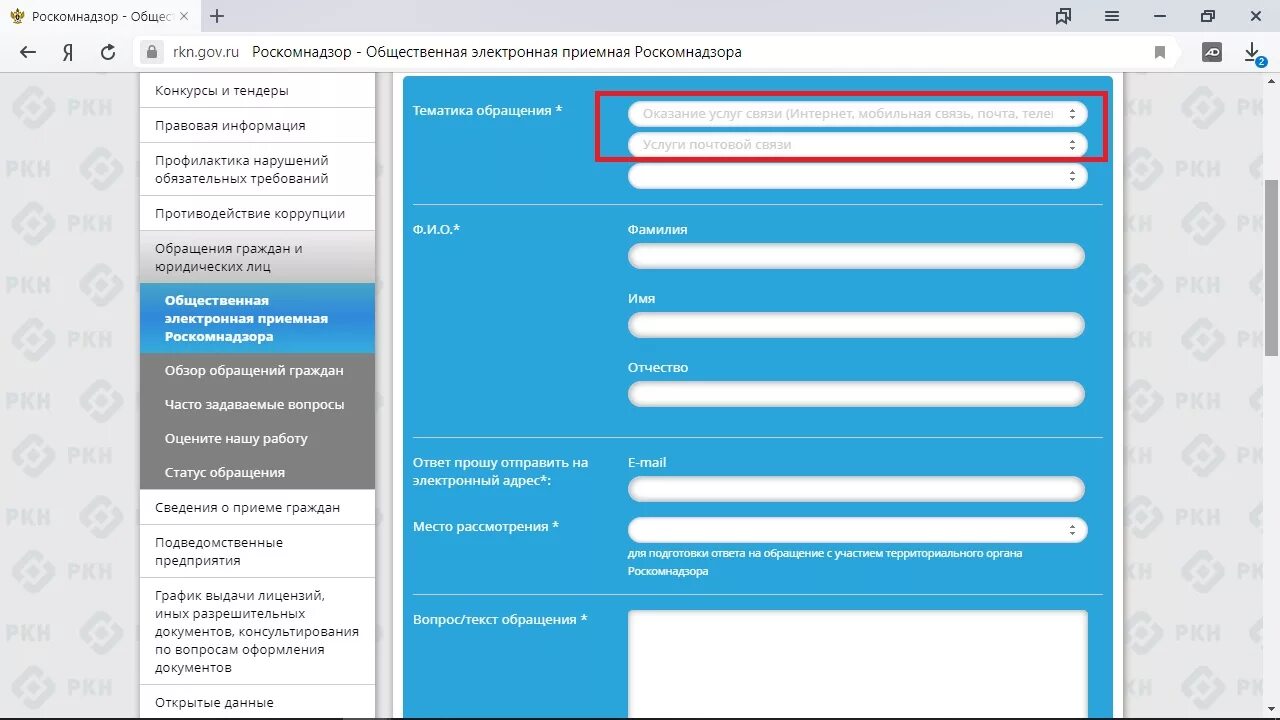
Task: Click the Отчество input field
Action: 856,394
